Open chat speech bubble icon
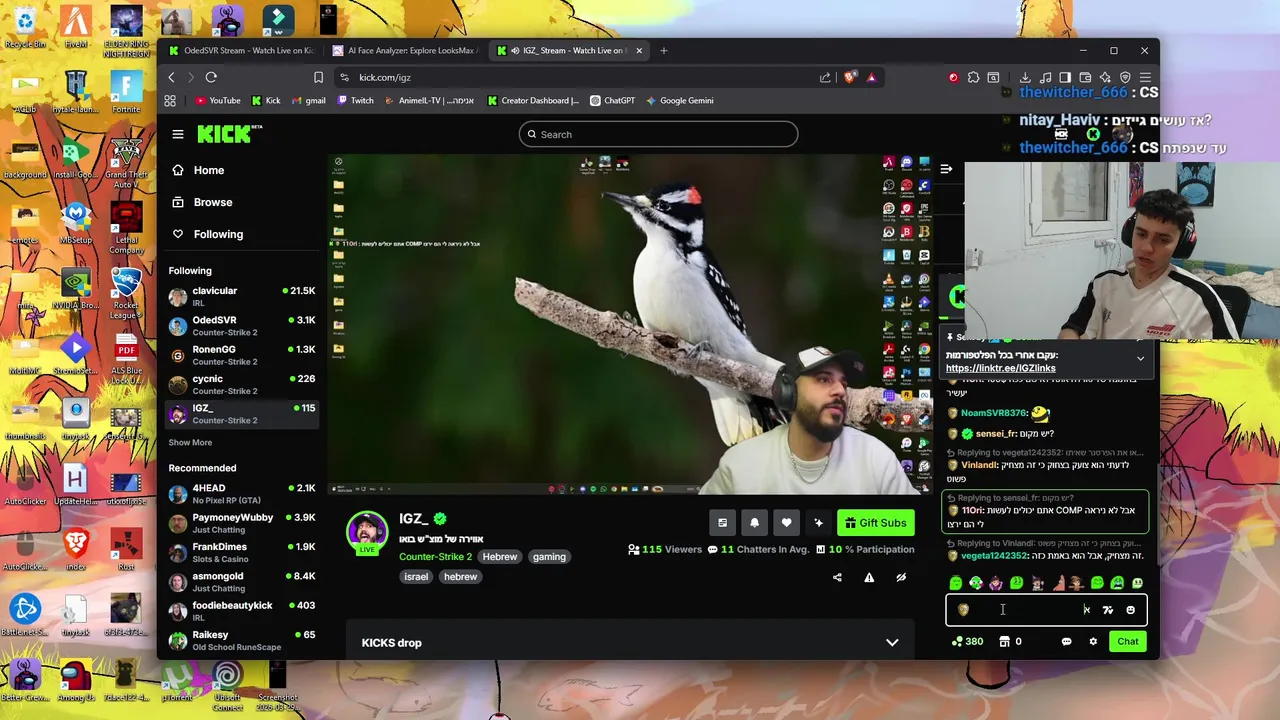This screenshot has width=1280, height=720. [1066, 641]
